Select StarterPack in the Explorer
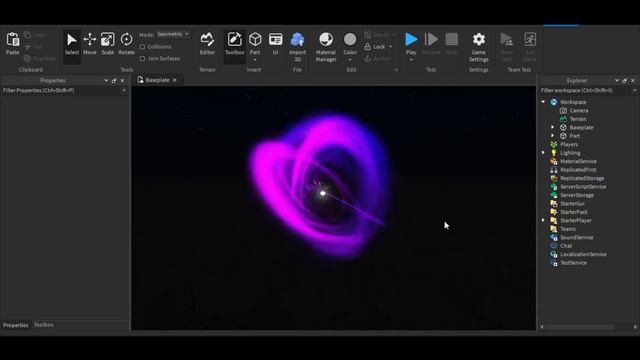The width and height of the screenshot is (640, 360). pyautogui.click(x=574, y=212)
